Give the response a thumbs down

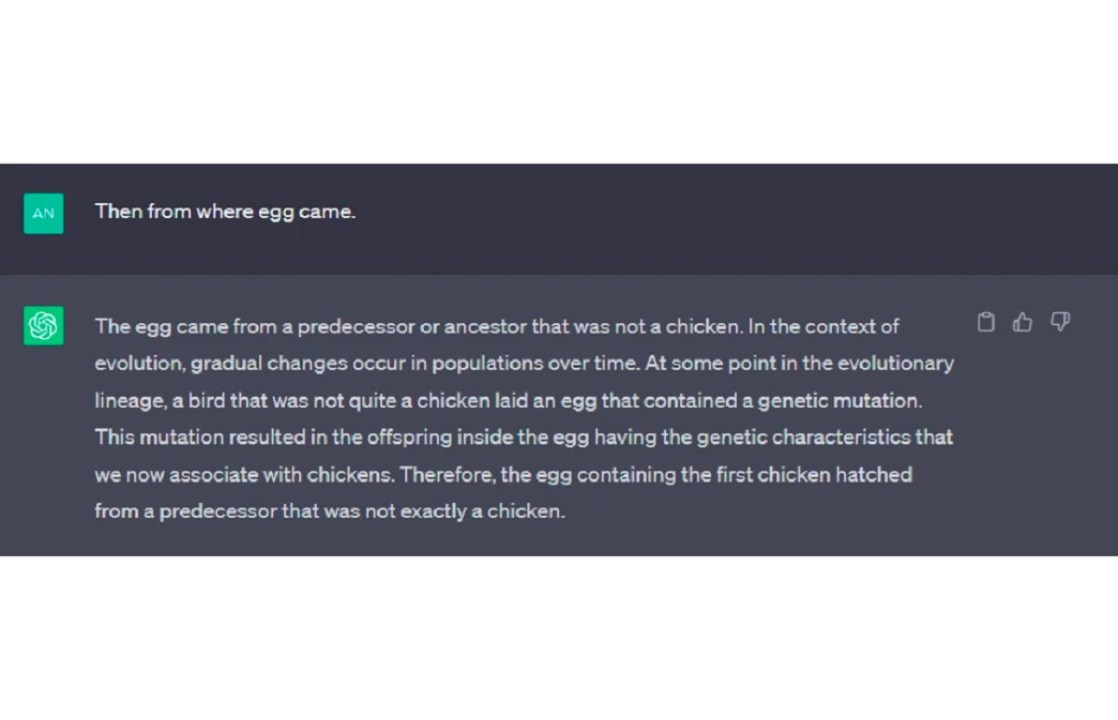[x=1060, y=322]
